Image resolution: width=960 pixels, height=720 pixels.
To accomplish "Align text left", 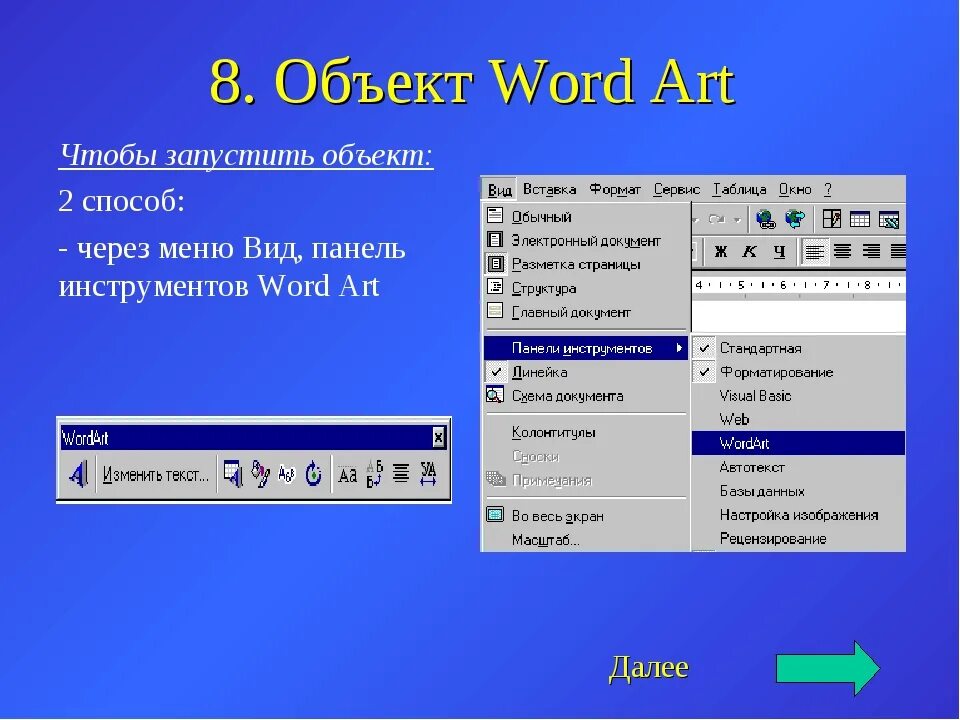I will (x=814, y=251).
